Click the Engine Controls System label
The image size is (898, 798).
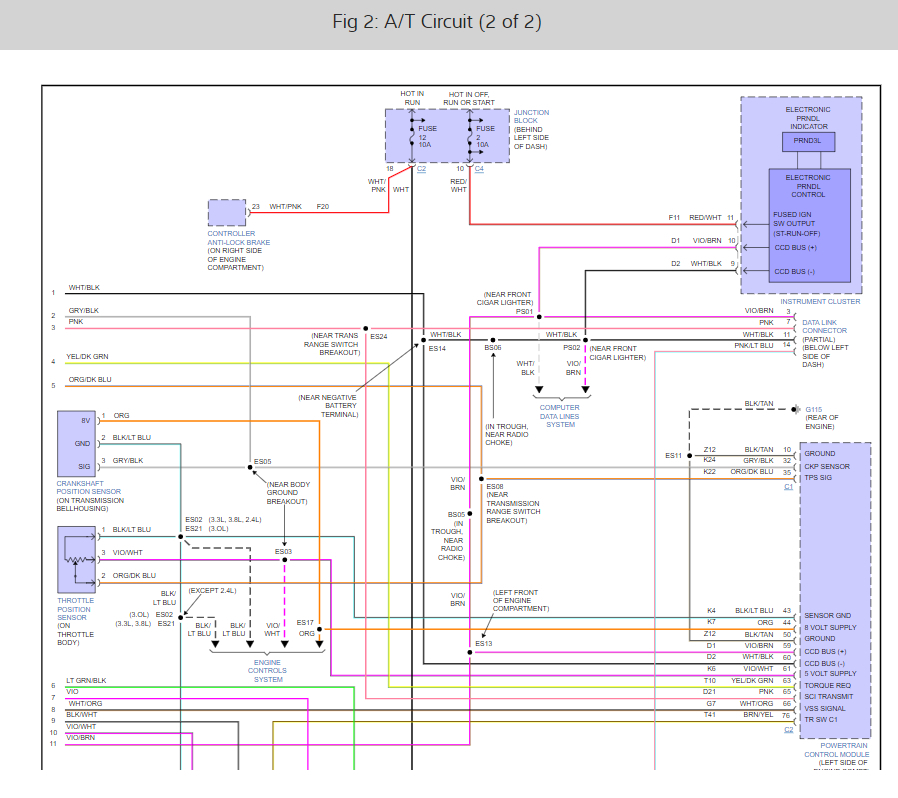(267, 670)
